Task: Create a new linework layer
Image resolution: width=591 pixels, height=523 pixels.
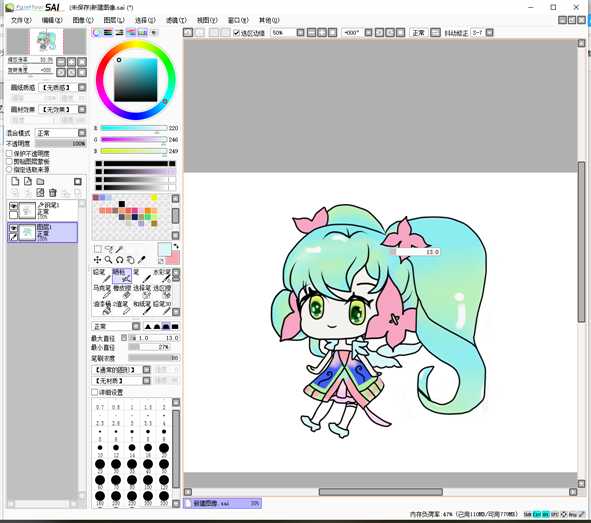Action: (28, 181)
